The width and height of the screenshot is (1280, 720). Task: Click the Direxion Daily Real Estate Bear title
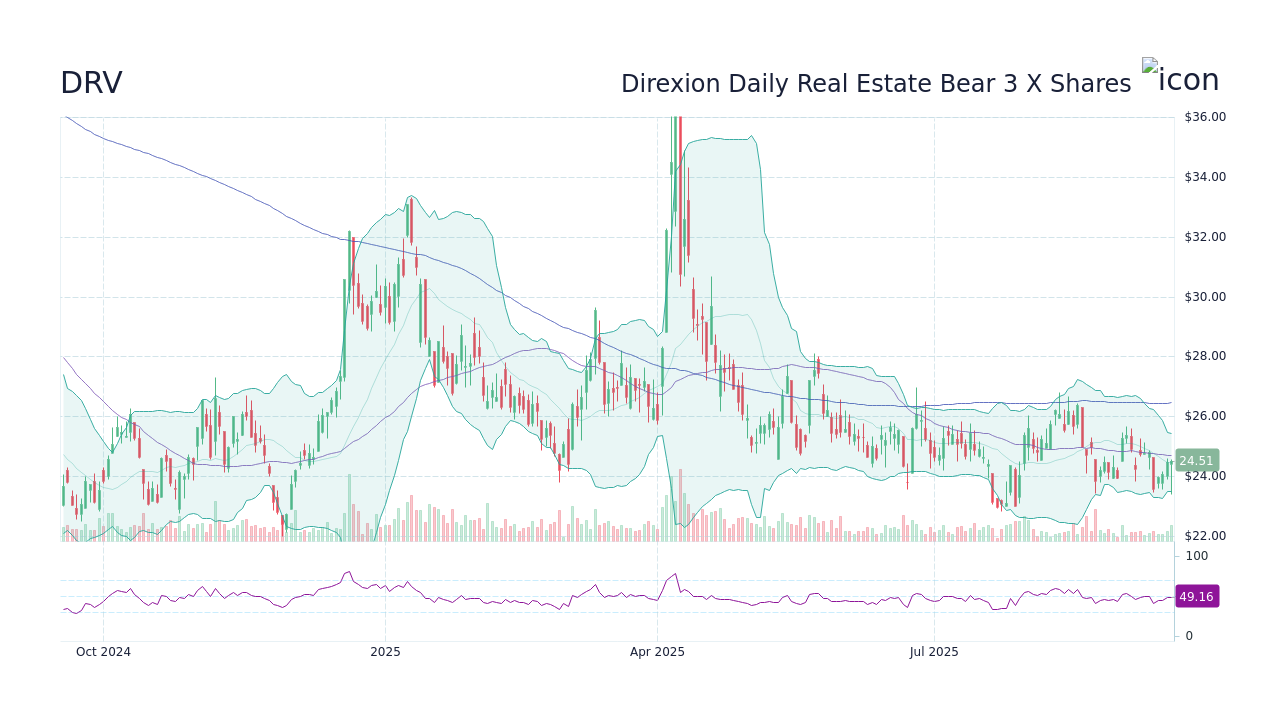pyautogui.click(x=876, y=84)
